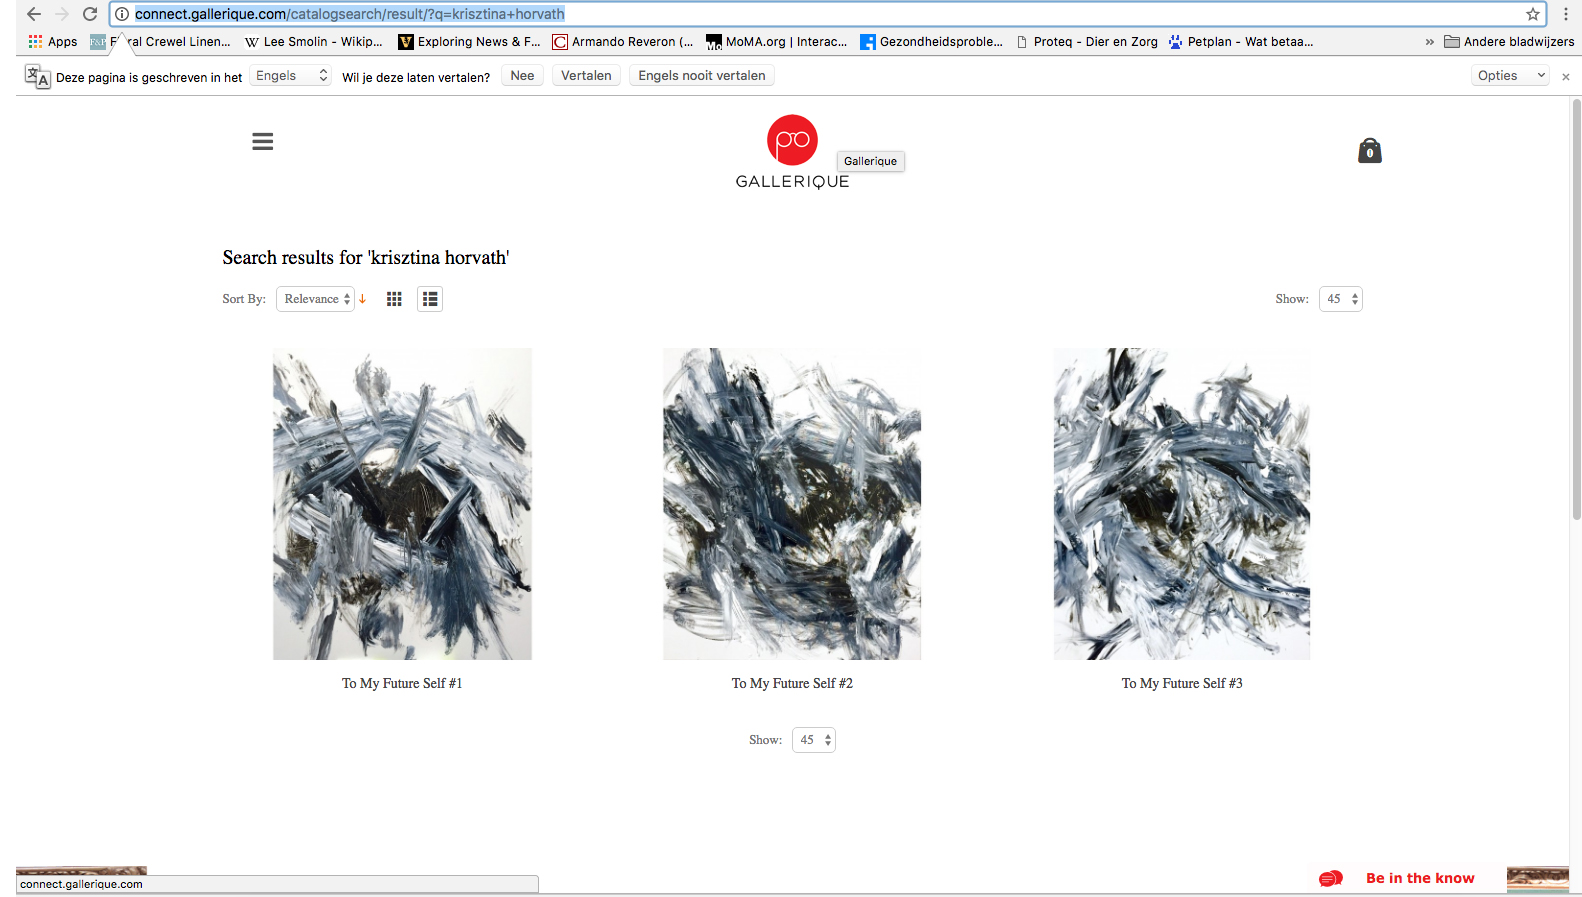The width and height of the screenshot is (1582, 897).
Task: Click Engels nooit vertalen button
Action: point(702,76)
